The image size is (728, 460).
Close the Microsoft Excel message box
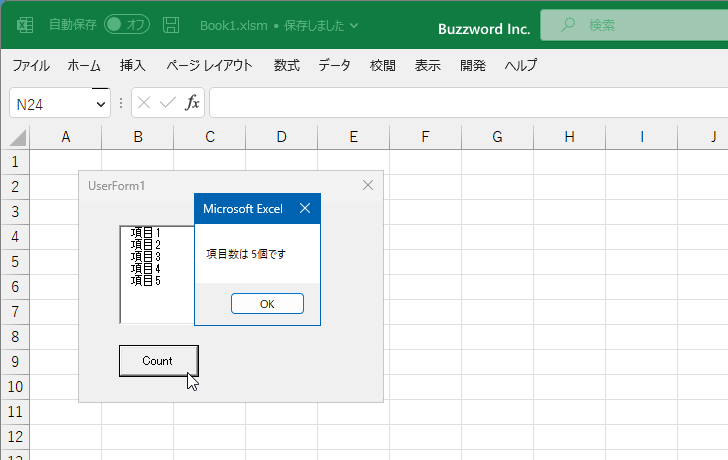pos(305,208)
